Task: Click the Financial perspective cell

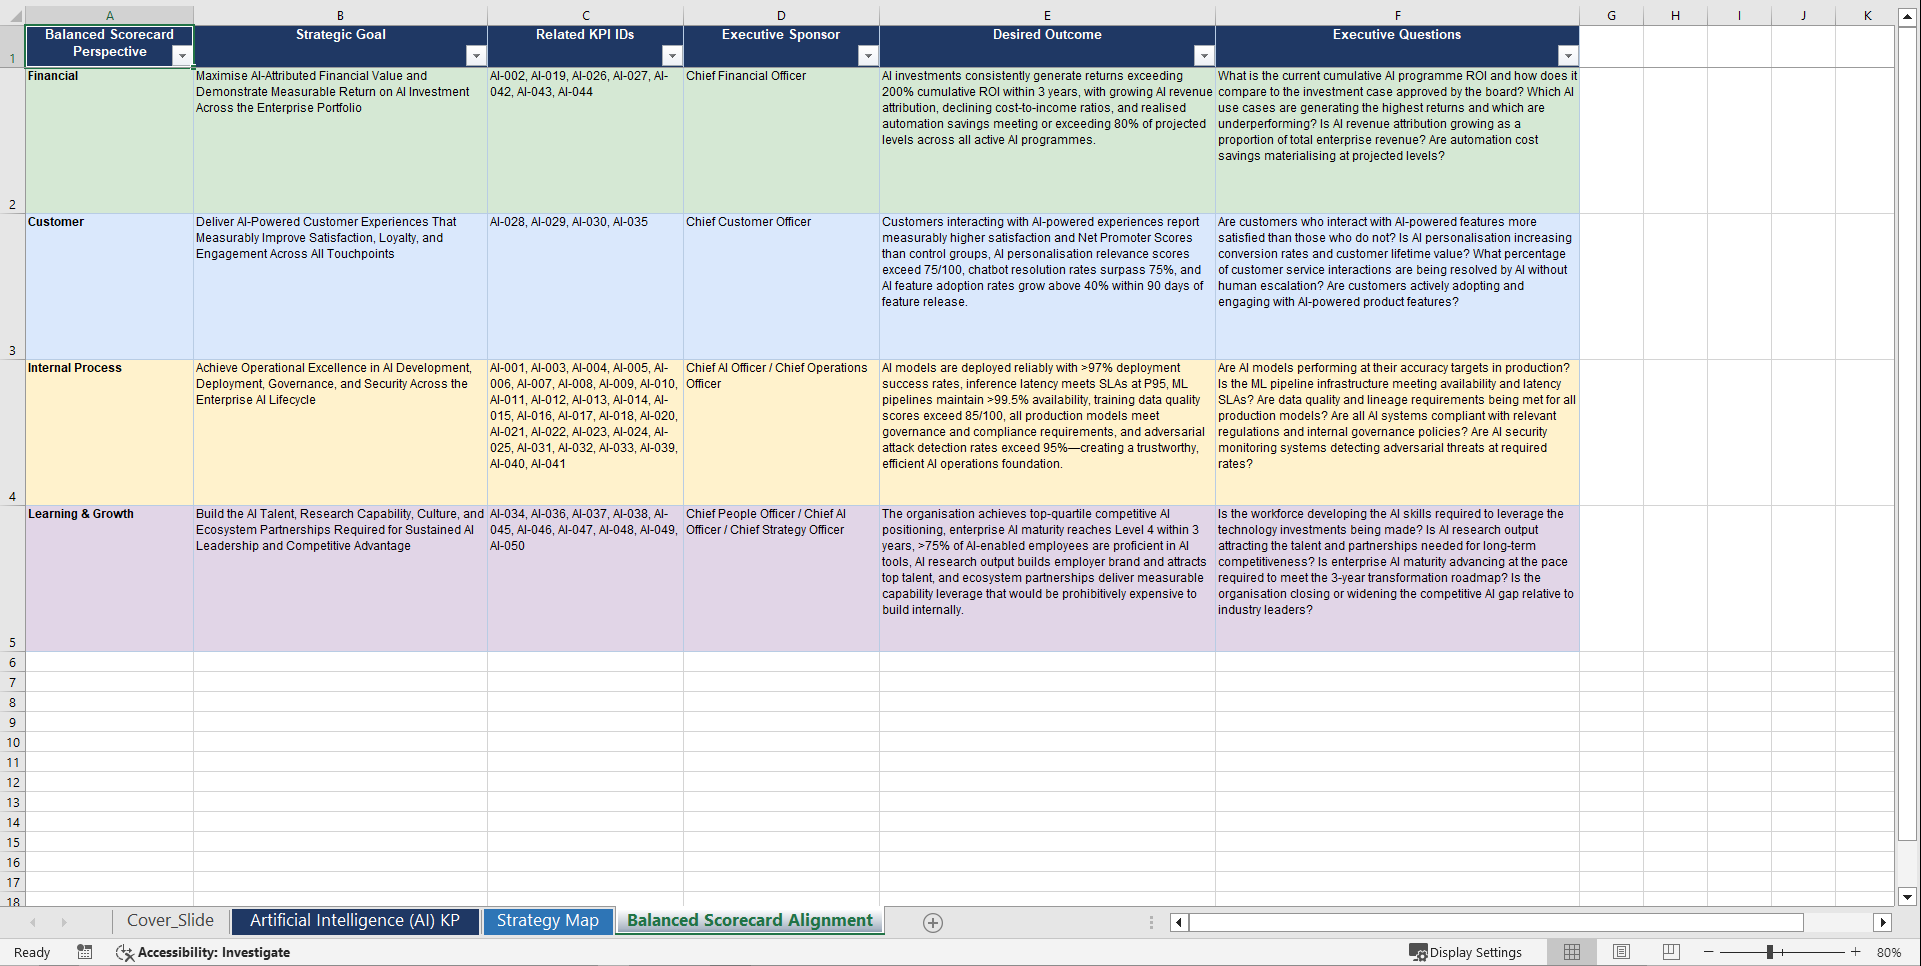Action: (x=109, y=140)
